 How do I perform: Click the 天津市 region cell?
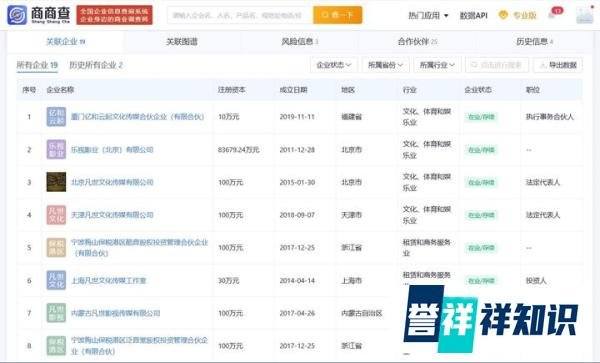(351, 215)
